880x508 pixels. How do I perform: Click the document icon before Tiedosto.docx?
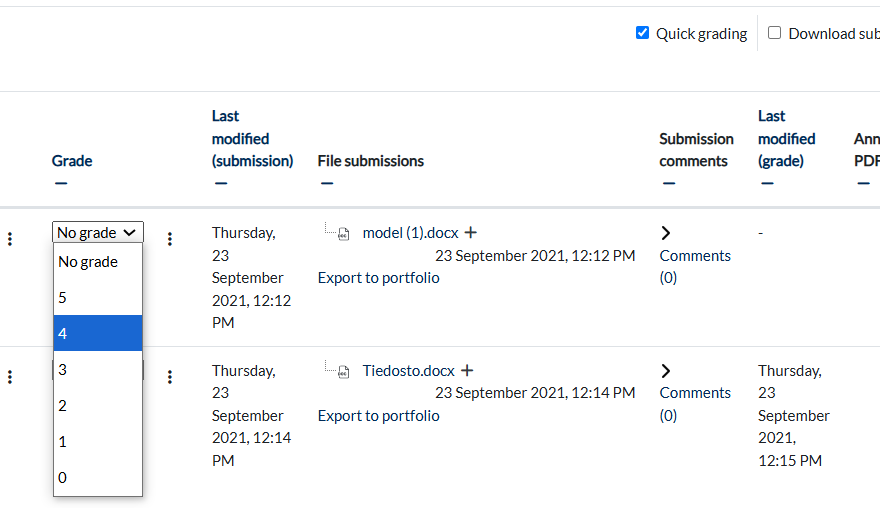point(343,372)
